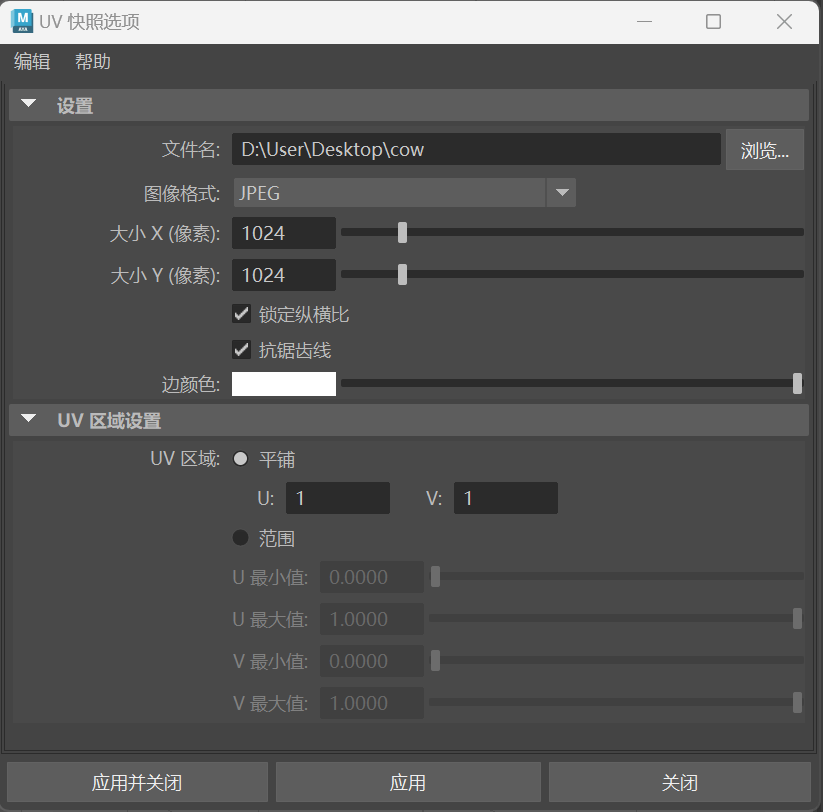Click the V tile value field

click(505, 498)
